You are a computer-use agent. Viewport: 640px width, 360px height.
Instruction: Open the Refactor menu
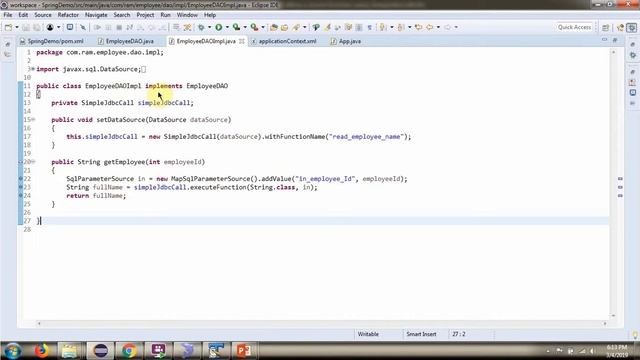click(x=68, y=15)
